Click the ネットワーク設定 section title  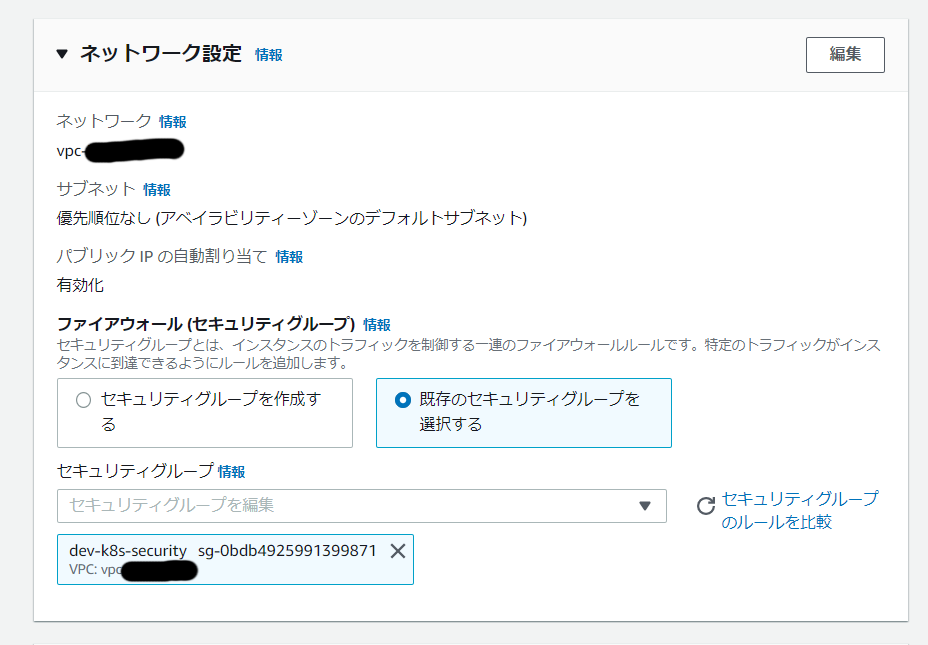click(x=161, y=54)
